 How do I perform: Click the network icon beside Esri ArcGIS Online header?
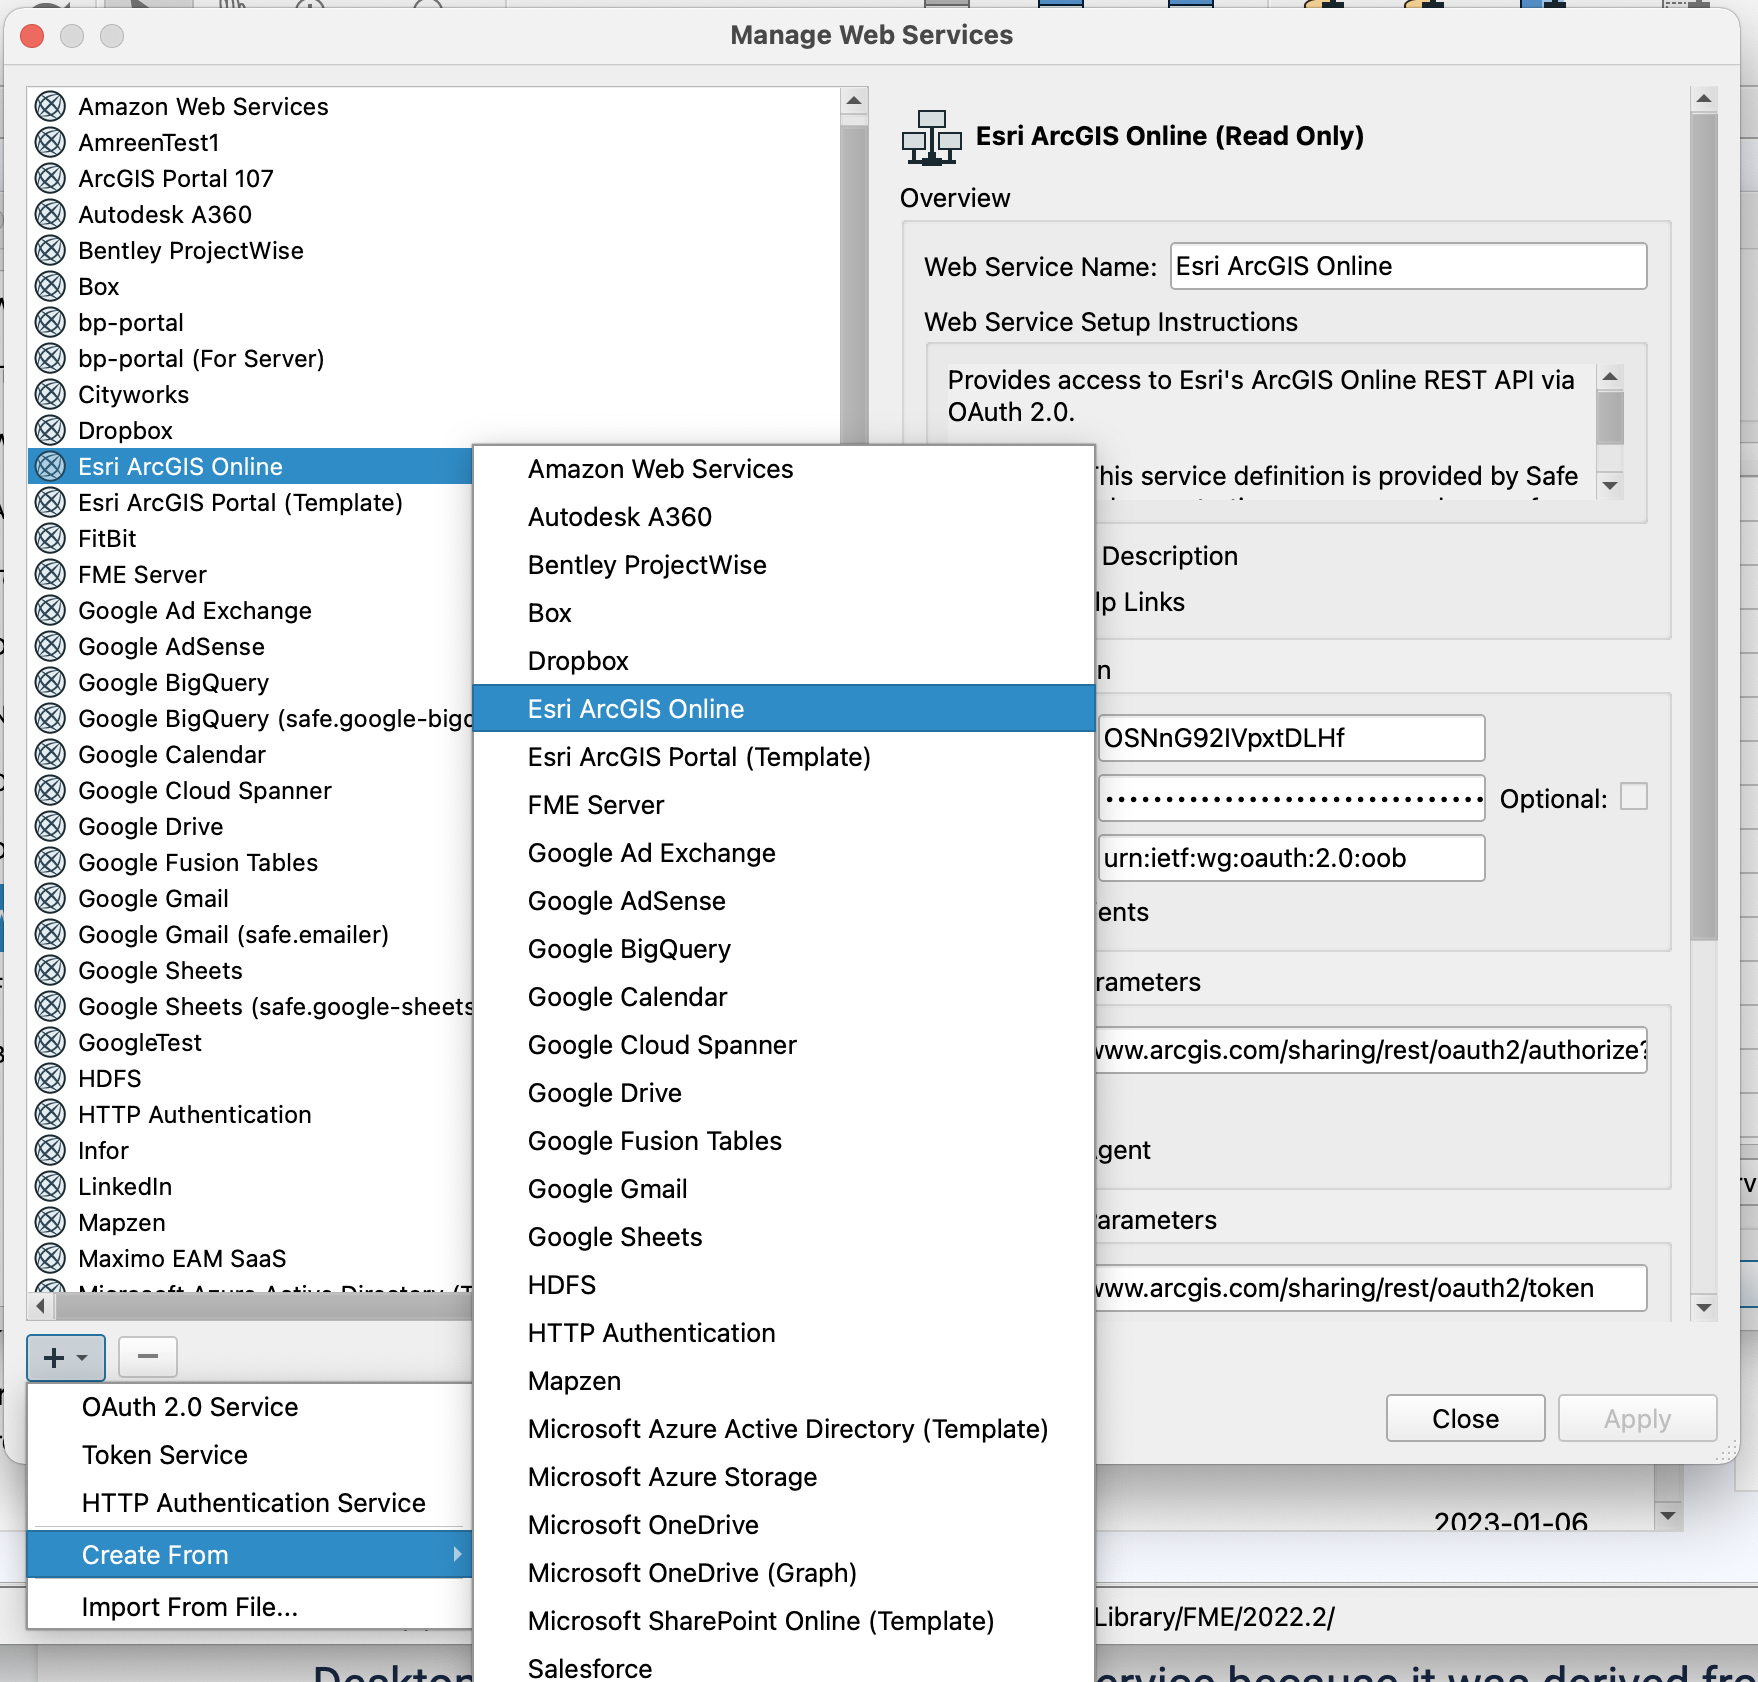(x=931, y=137)
